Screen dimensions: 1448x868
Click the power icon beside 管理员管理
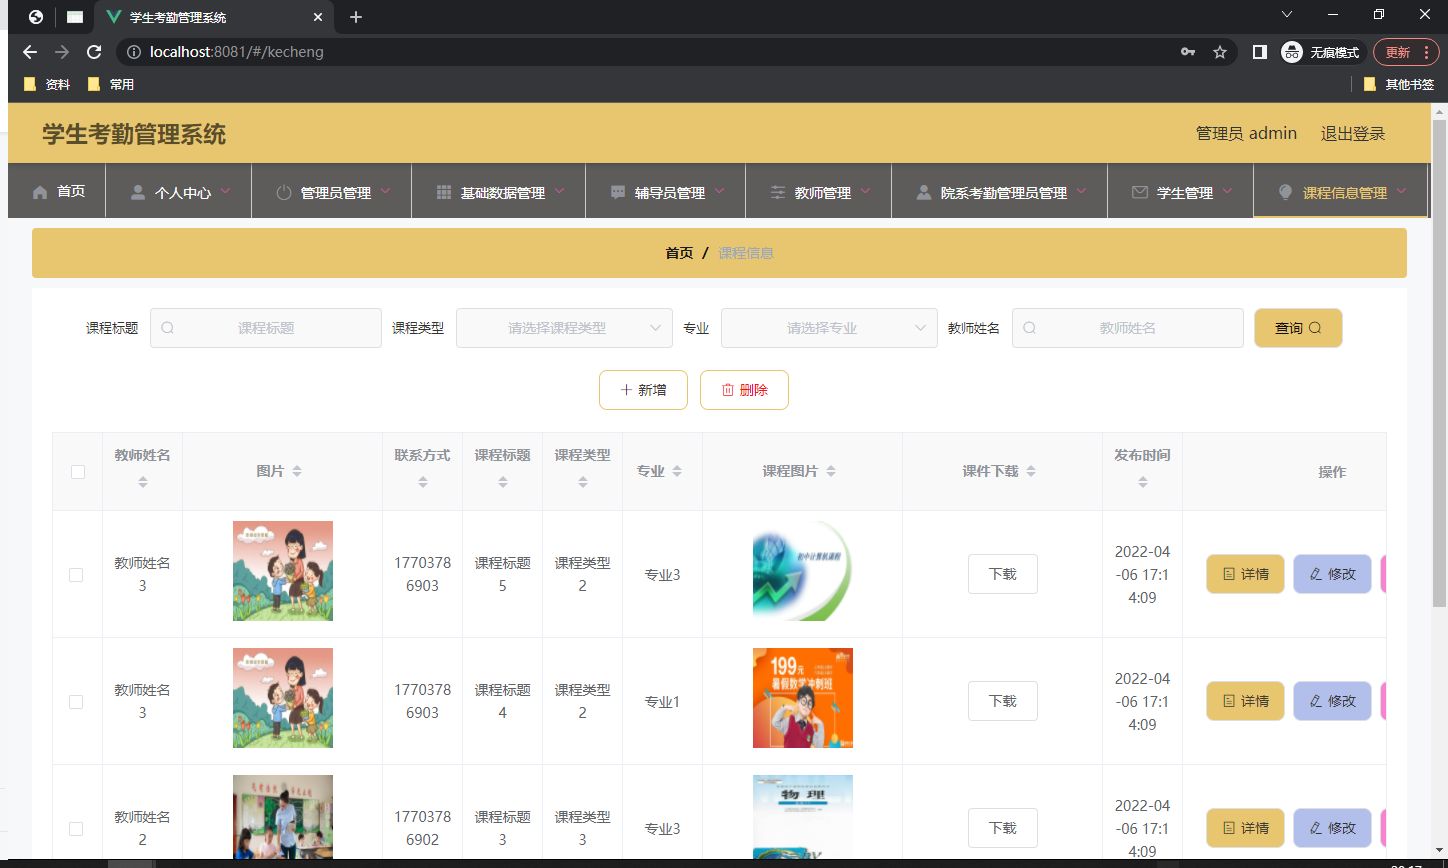pyautogui.click(x=284, y=193)
